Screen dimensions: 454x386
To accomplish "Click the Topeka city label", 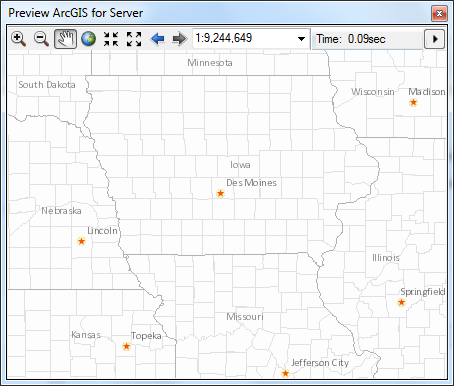I will pyautogui.click(x=146, y=336).
